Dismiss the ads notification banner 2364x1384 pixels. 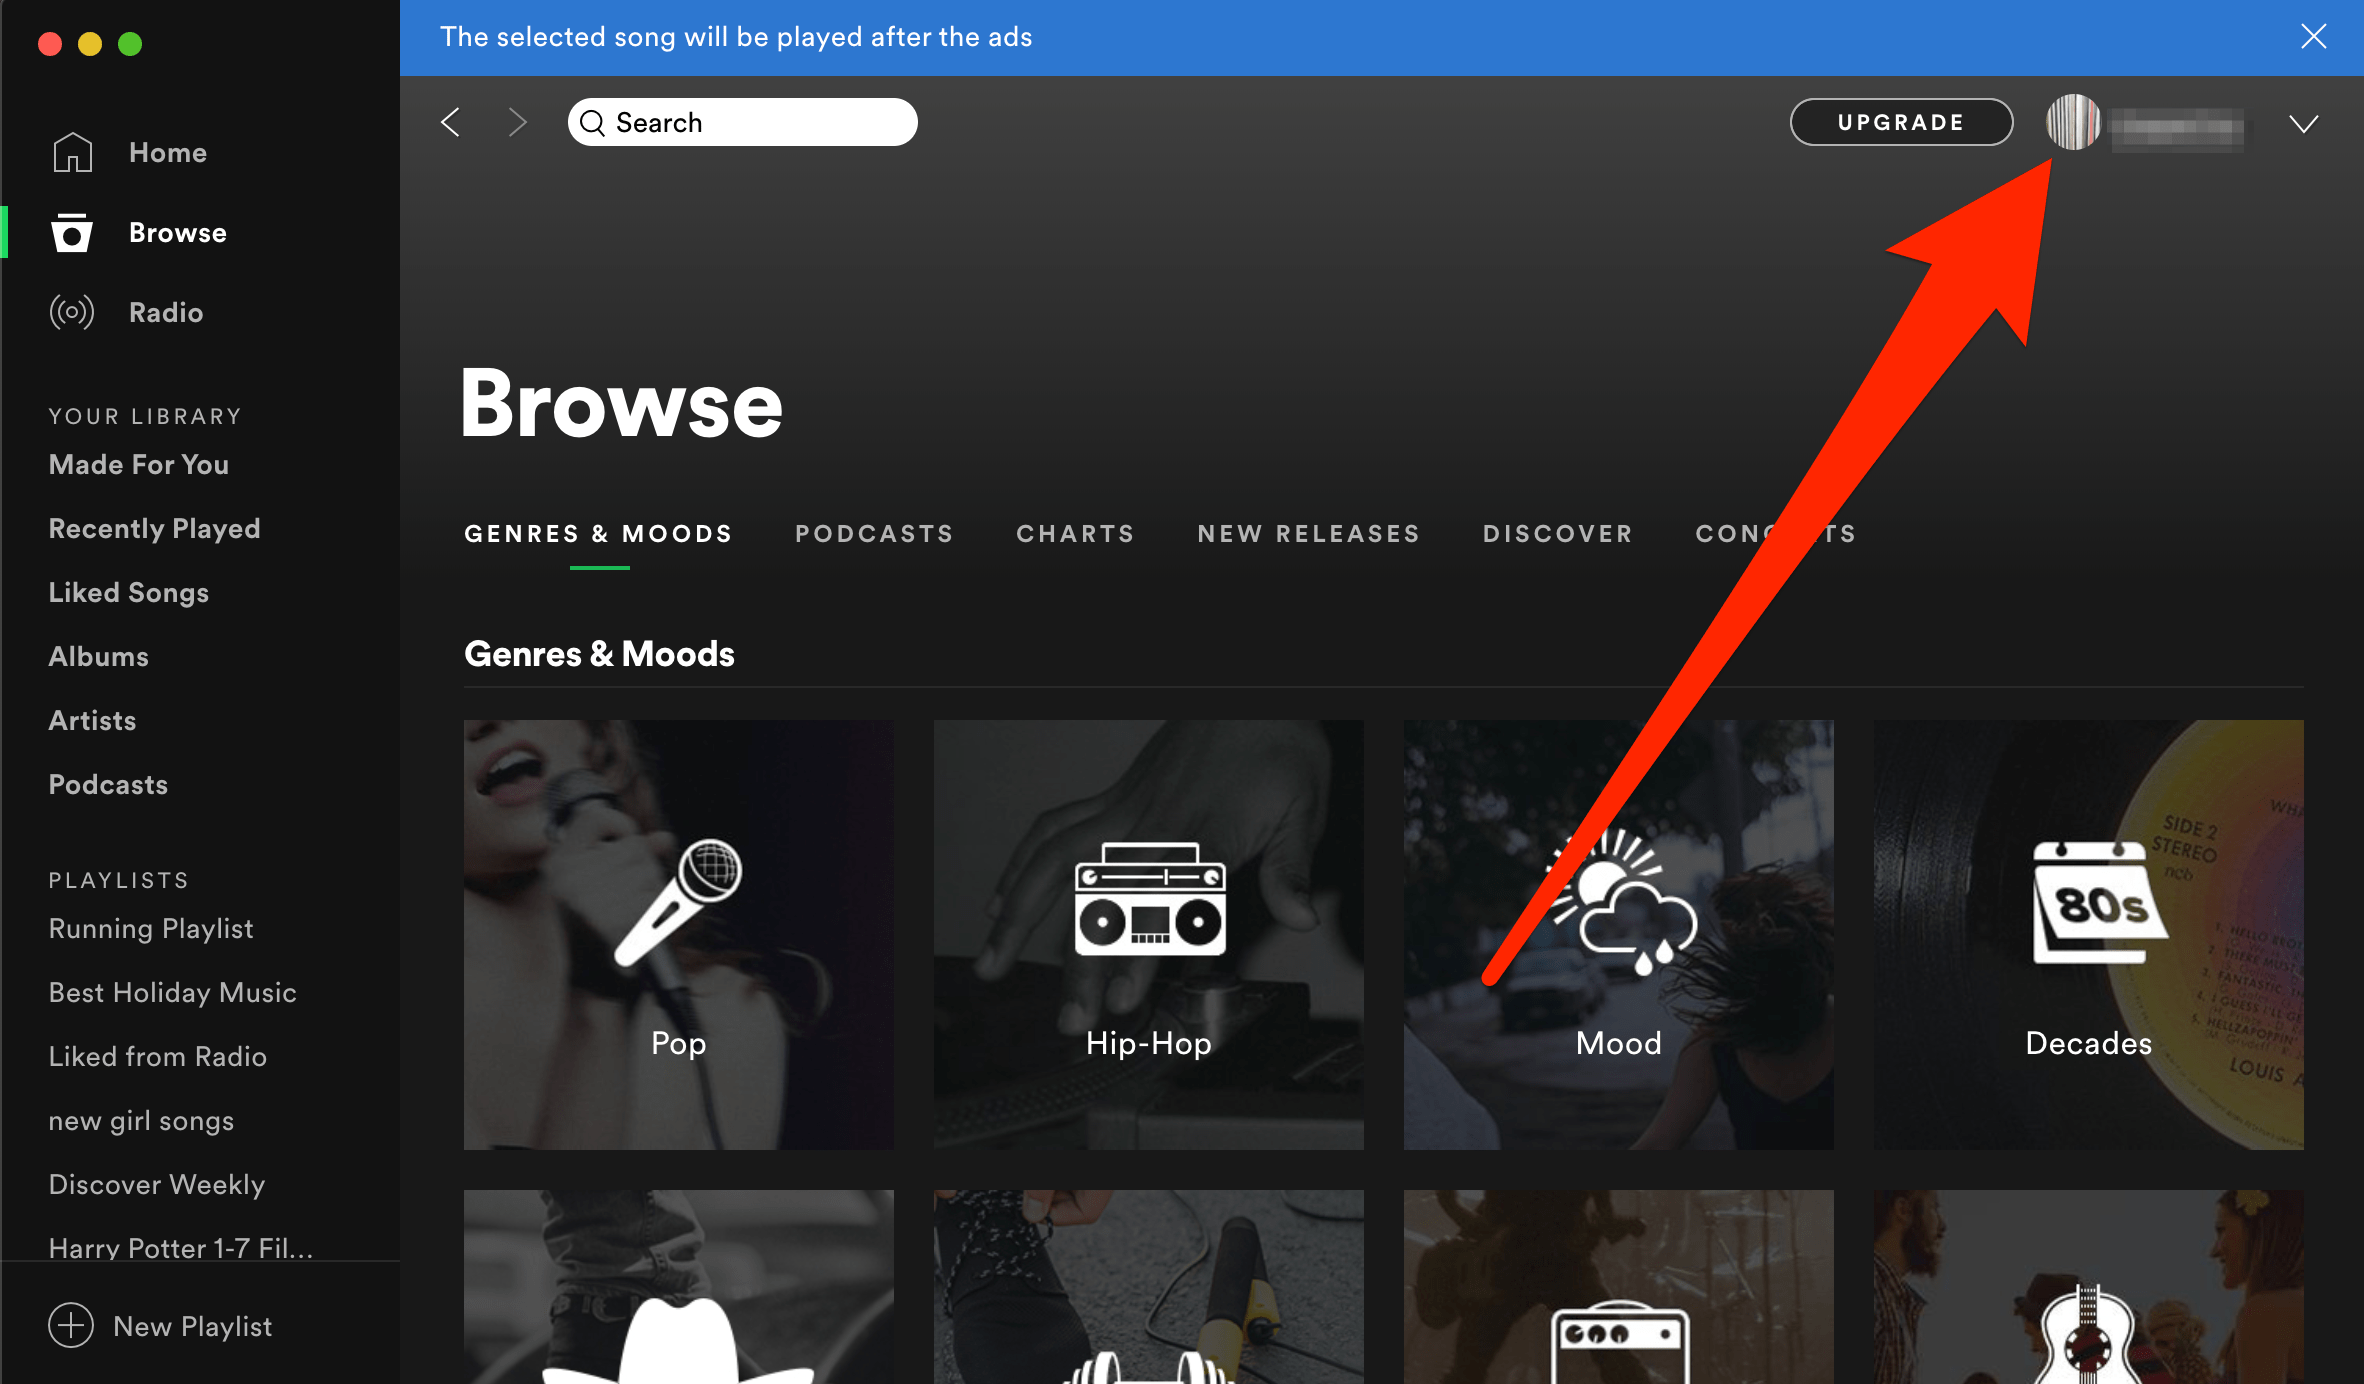pyautogui.click(x=2313, y=37)
